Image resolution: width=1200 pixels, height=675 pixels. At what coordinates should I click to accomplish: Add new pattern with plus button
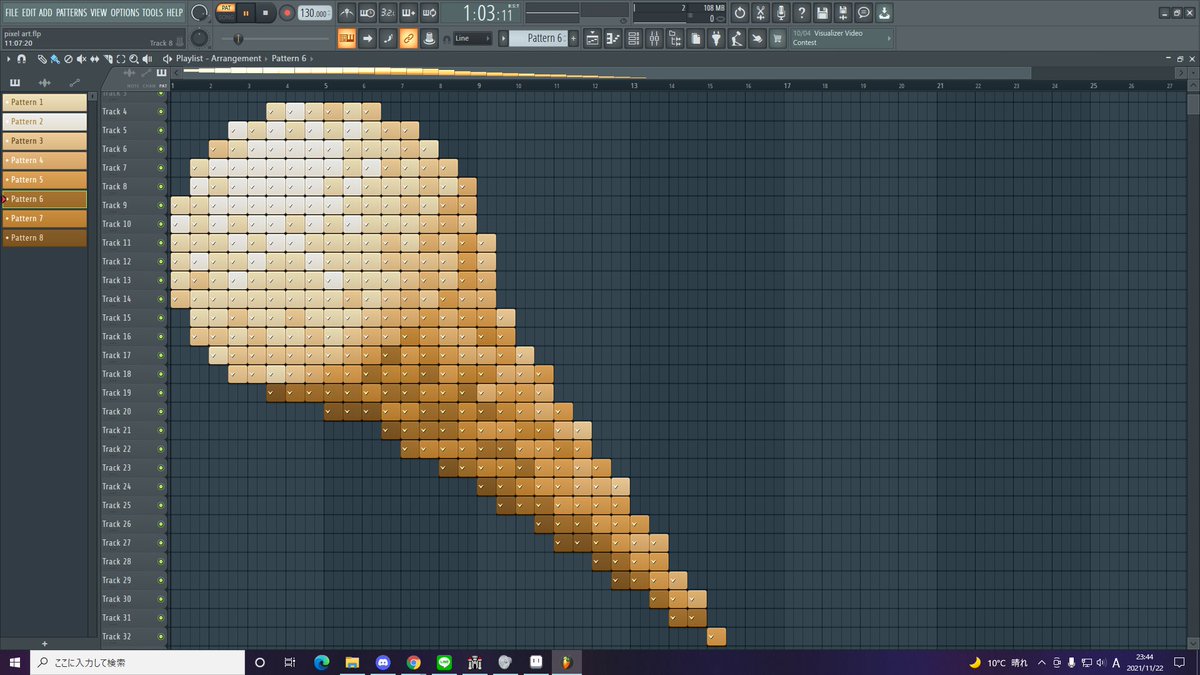click(44, 643)
